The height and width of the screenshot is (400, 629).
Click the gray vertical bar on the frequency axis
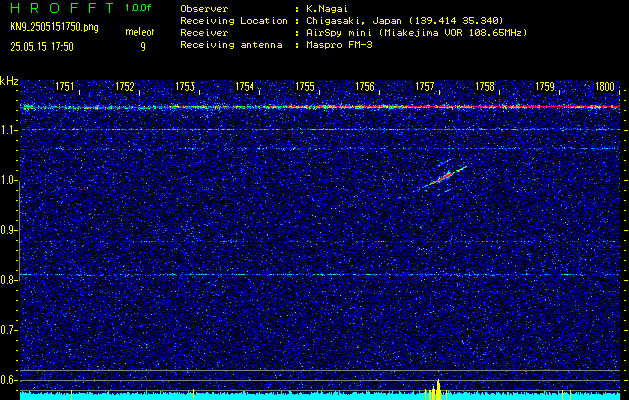point(20,231)
